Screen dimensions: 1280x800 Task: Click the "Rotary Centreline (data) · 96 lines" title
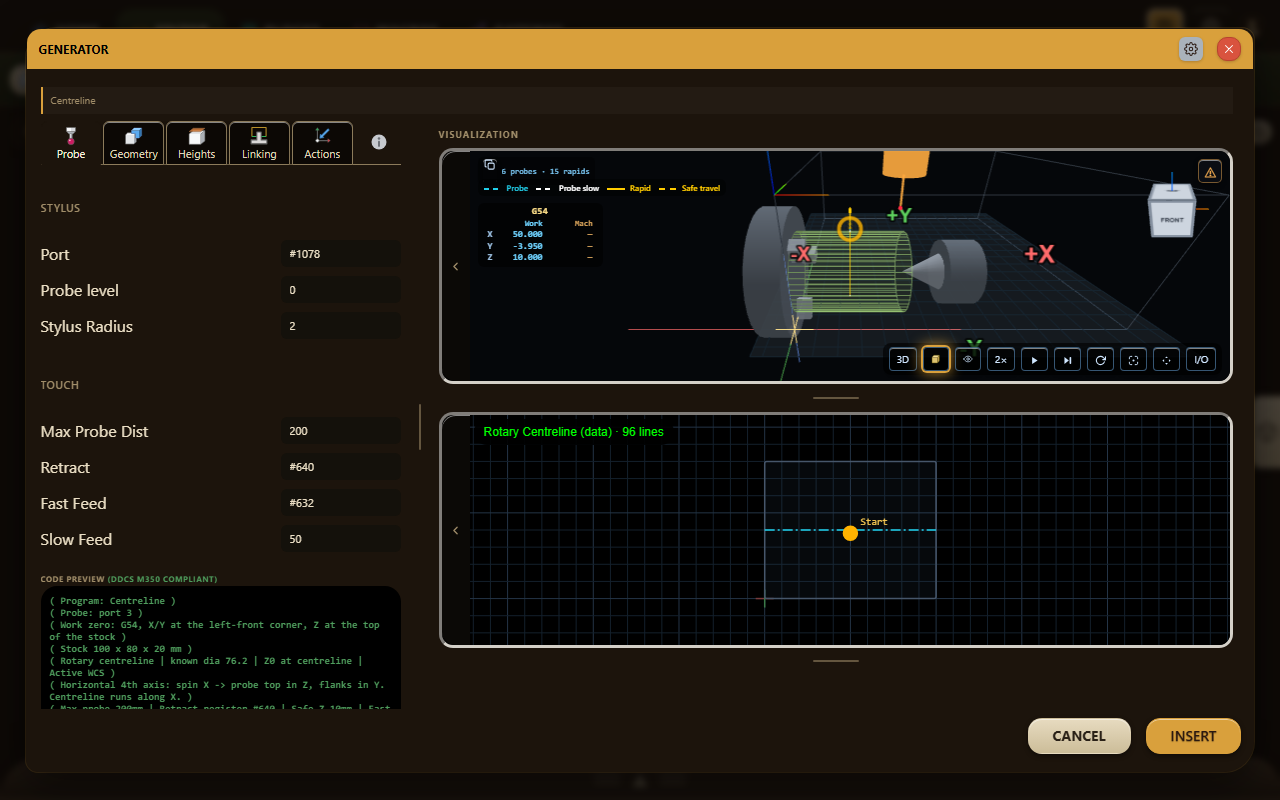click(x=573, y=432)
